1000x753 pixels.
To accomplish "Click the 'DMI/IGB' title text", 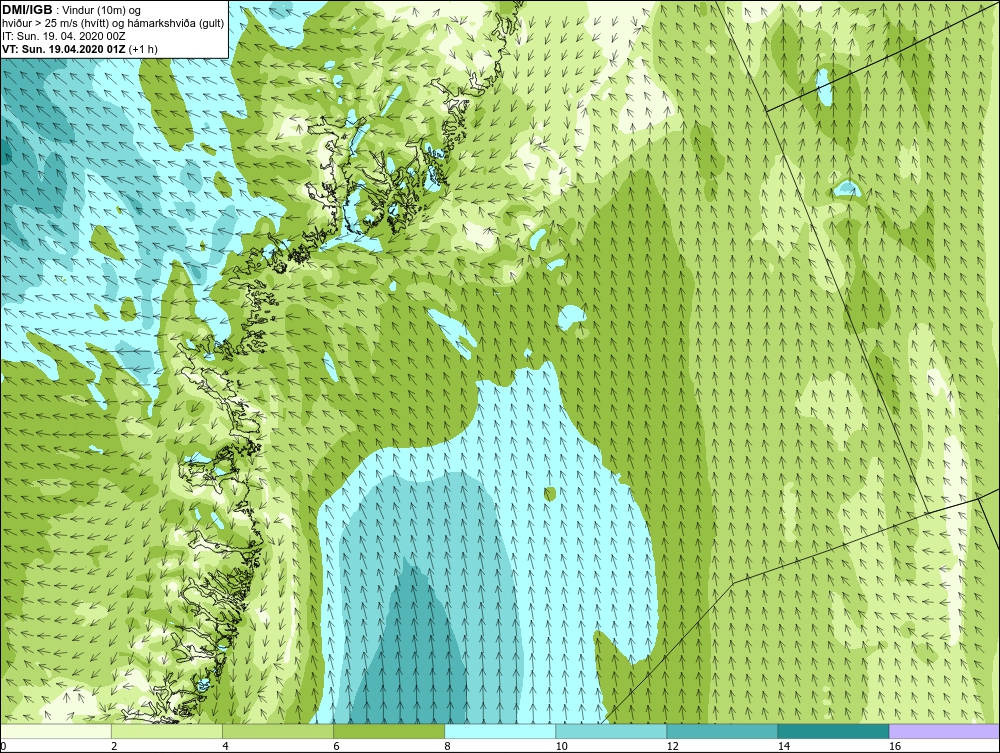I will coord(27,10).
